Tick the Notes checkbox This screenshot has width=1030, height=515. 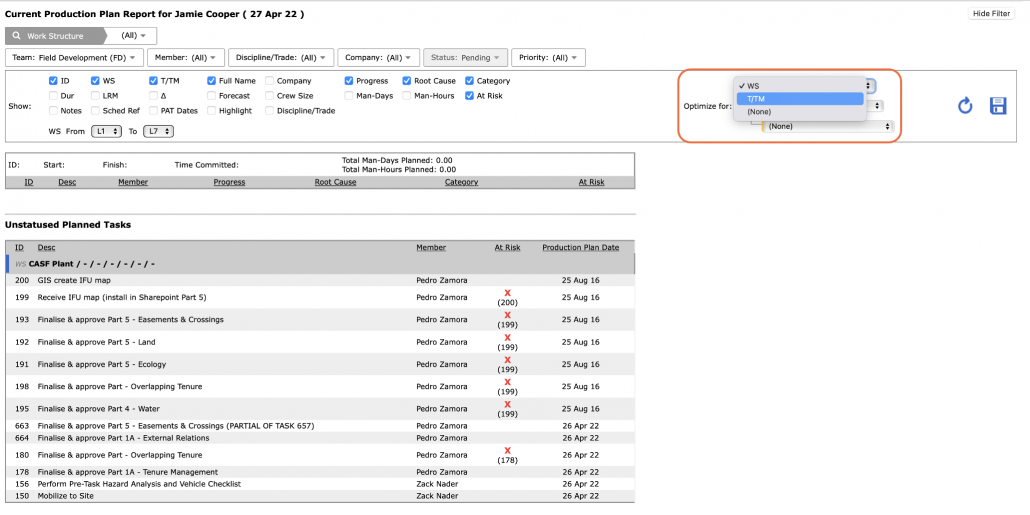[53, 110]
